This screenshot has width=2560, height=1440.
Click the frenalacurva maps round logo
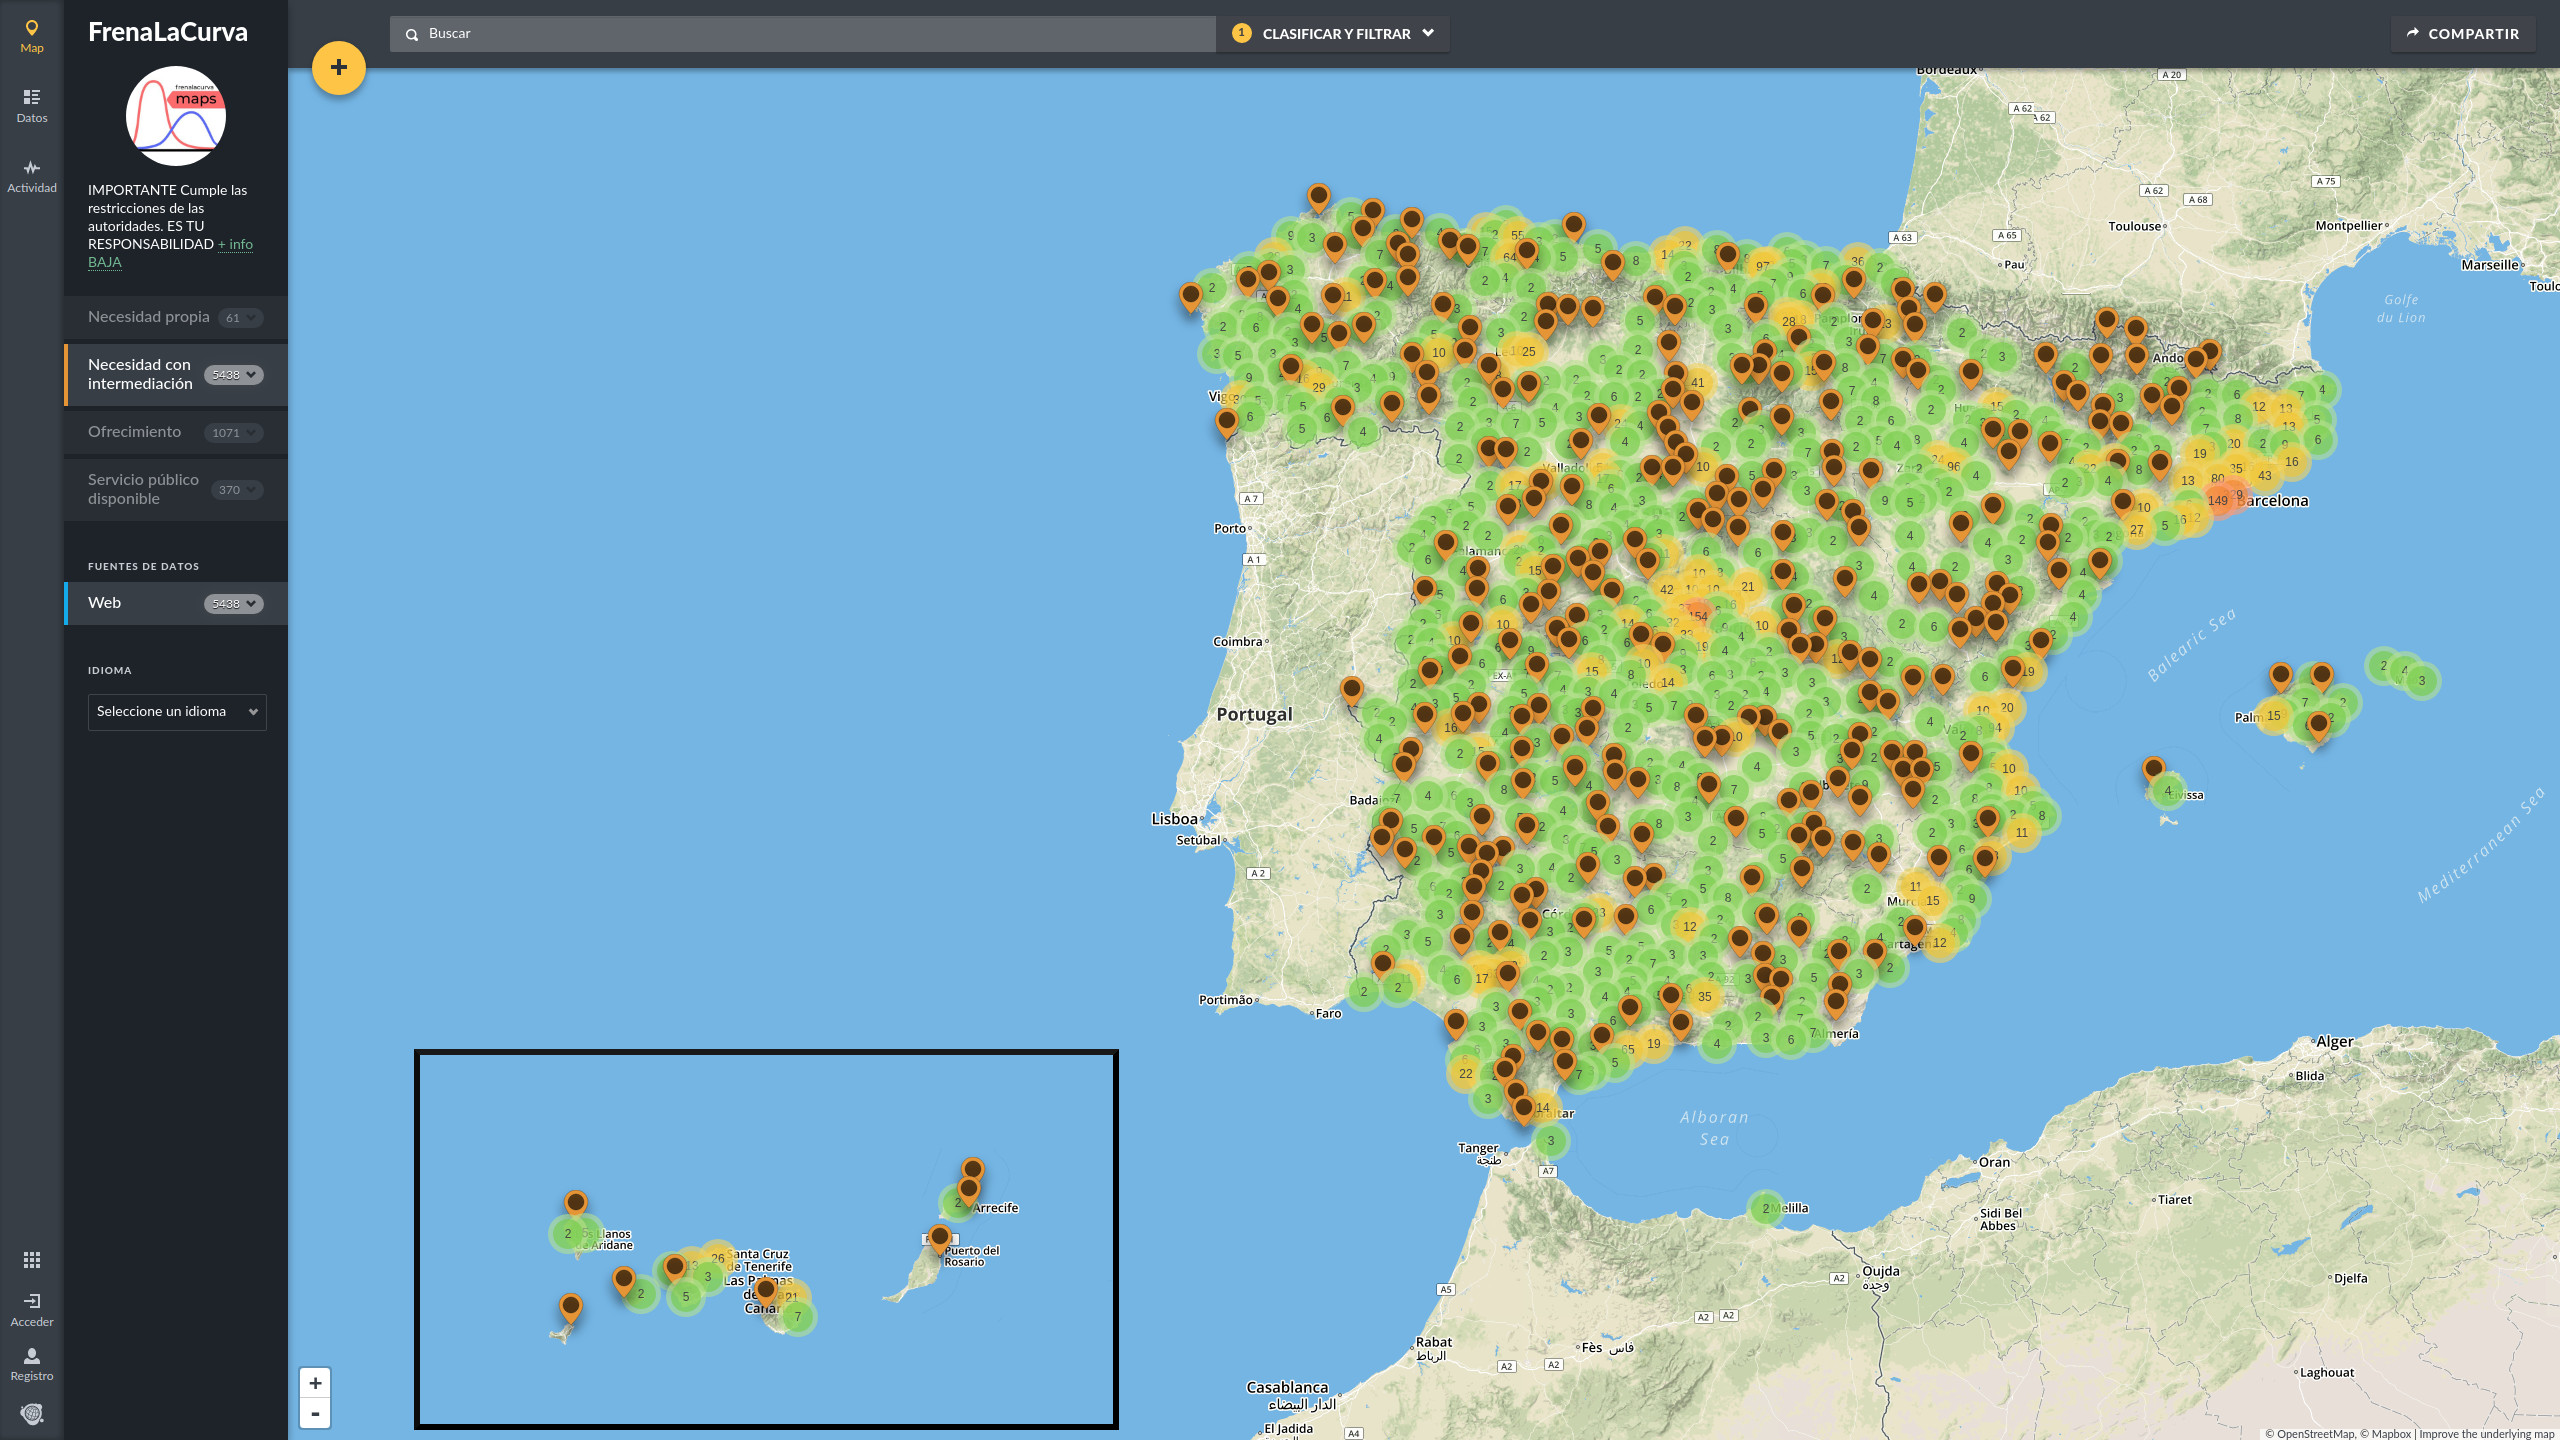pyautogui.click(x=176, y=116)
